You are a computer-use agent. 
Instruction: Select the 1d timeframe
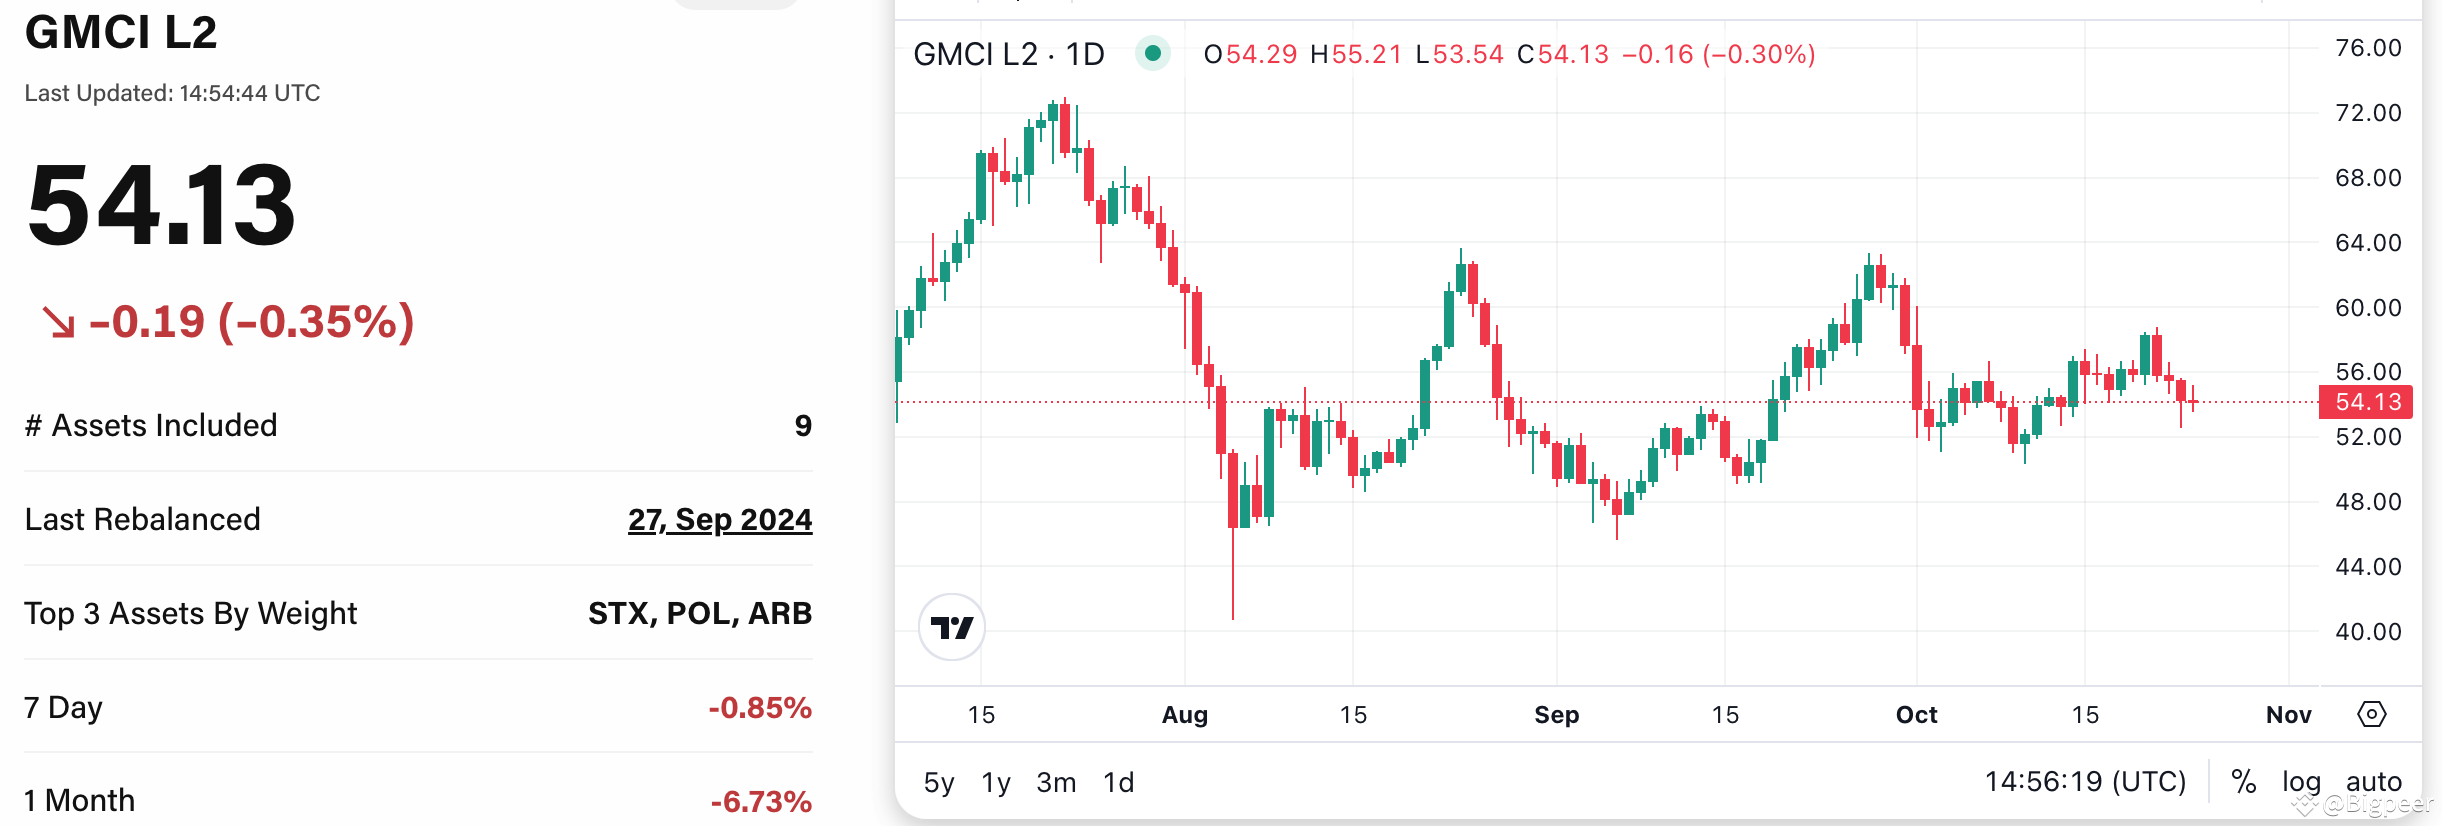coord(1120,783)
